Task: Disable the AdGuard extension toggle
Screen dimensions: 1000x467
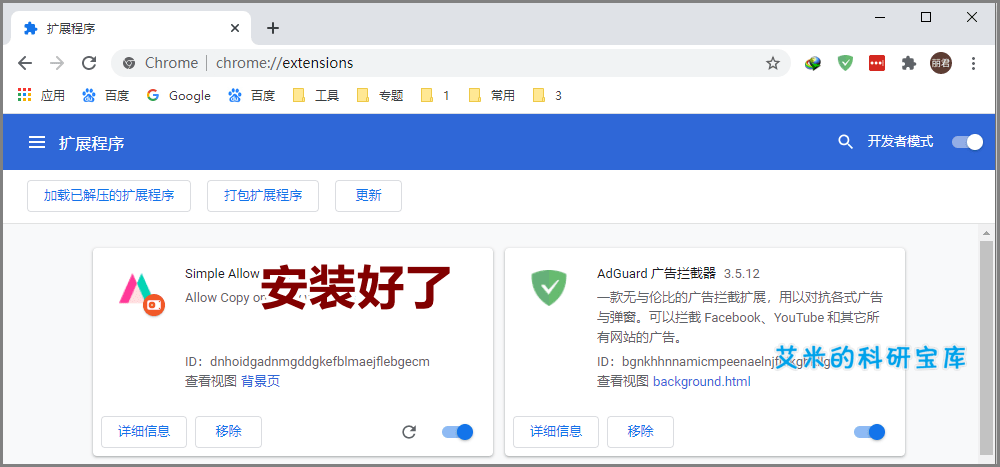Action: click(869, 432)
